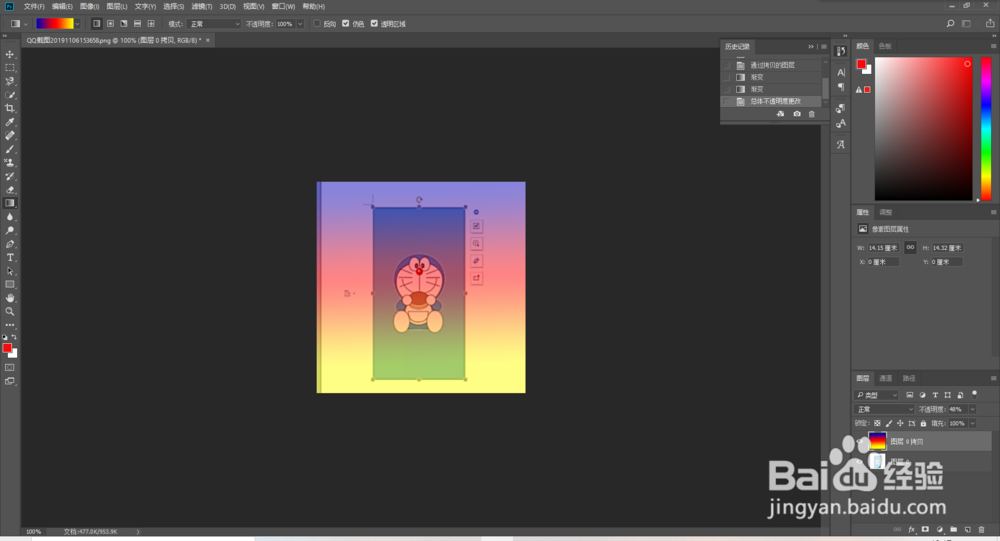Open the layer fill 填充 dropdown arrow

point(973,423)
